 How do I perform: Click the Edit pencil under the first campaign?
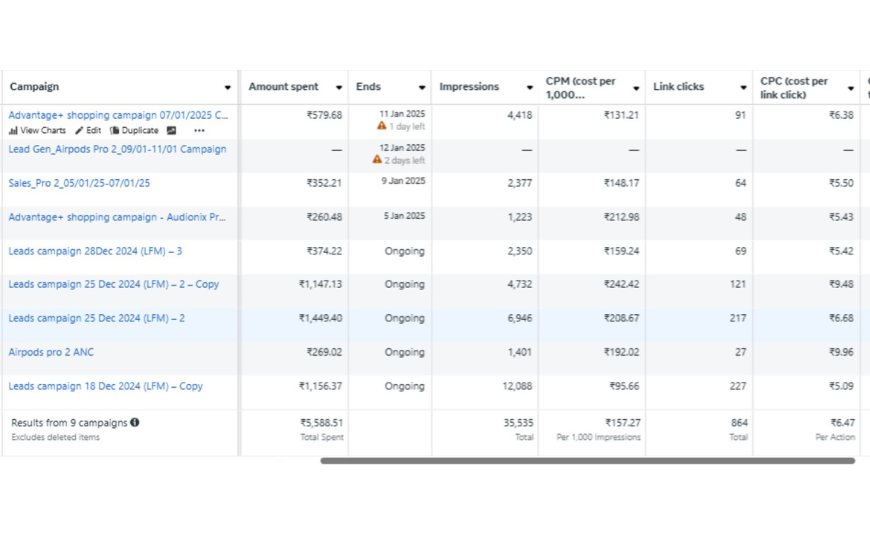pos(88,131)
